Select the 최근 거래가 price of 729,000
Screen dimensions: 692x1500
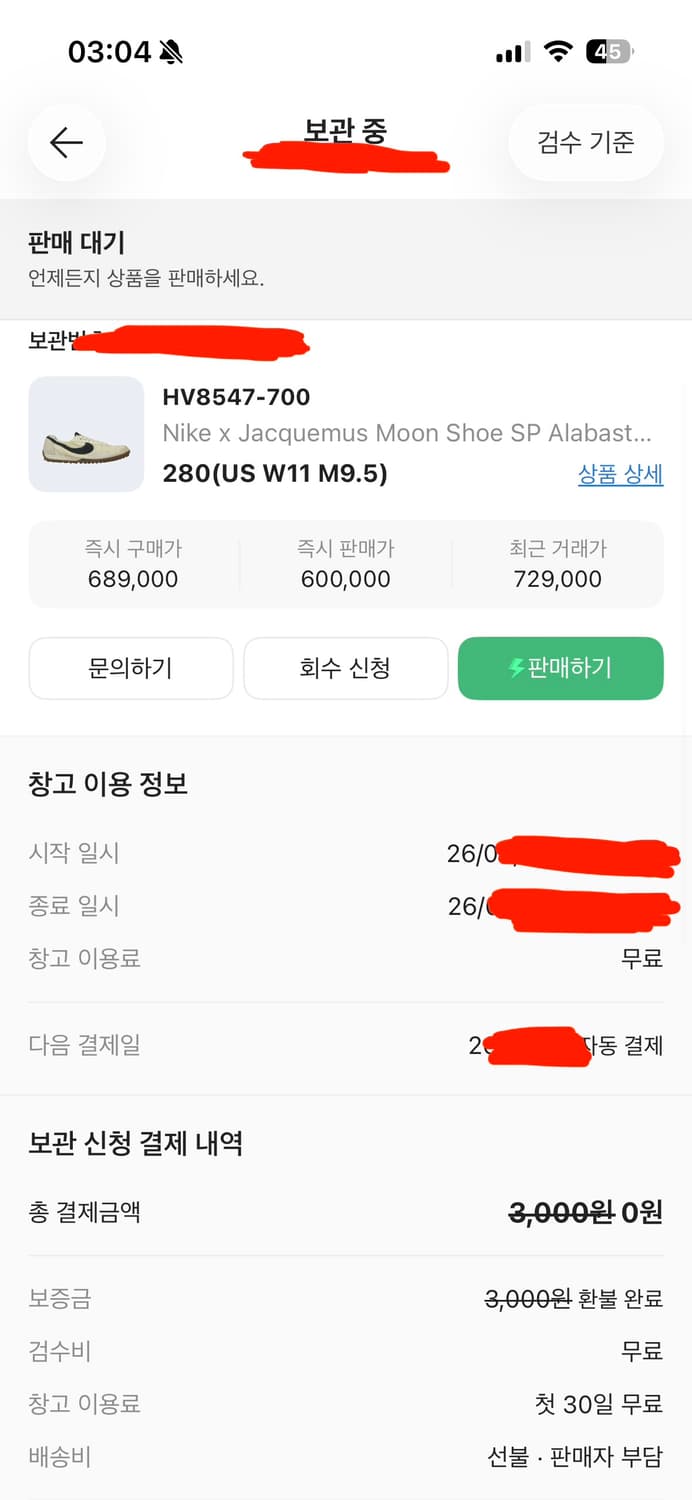[x=558, y=578]
